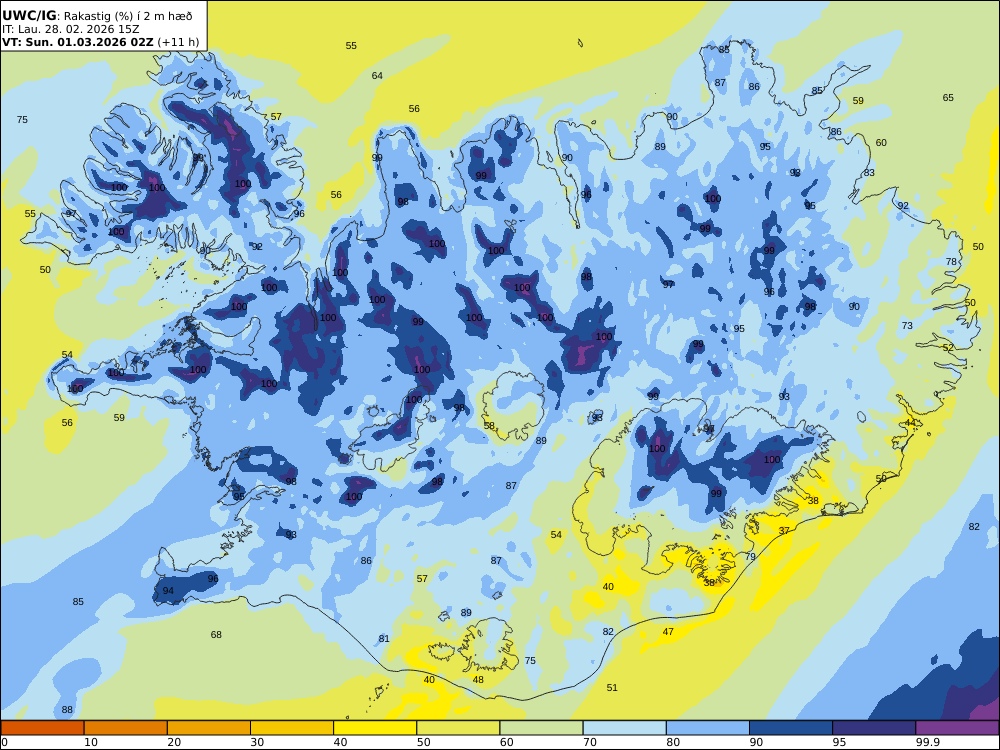Click the 95–99.9 dark purple legend band
Image resolution: width=1000 pixels, height=750 pixels.
[x=874, y=728]
